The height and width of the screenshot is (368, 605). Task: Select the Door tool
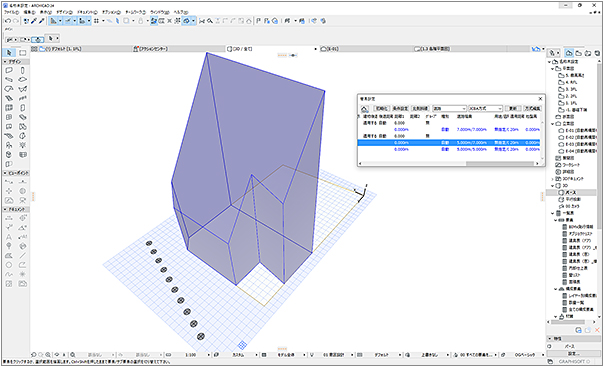click(x=23, y=108)
